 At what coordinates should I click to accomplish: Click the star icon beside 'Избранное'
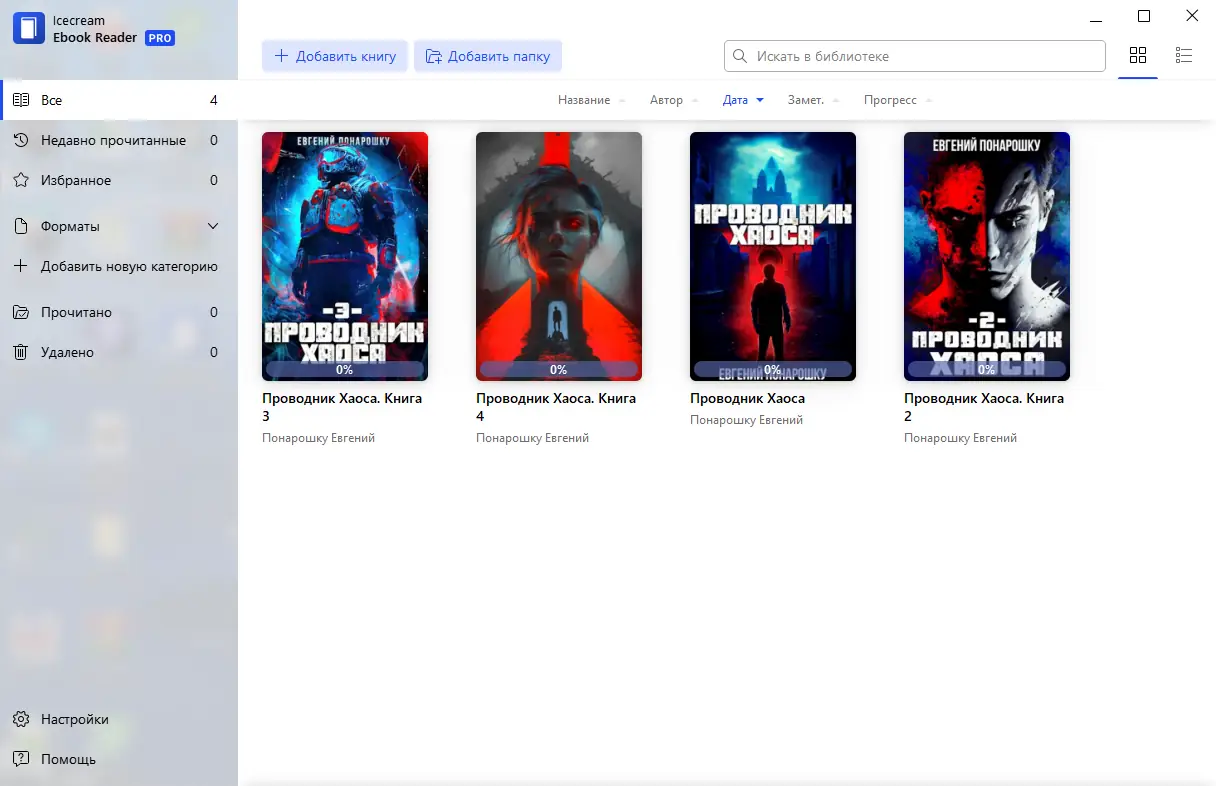click(21, 180)
